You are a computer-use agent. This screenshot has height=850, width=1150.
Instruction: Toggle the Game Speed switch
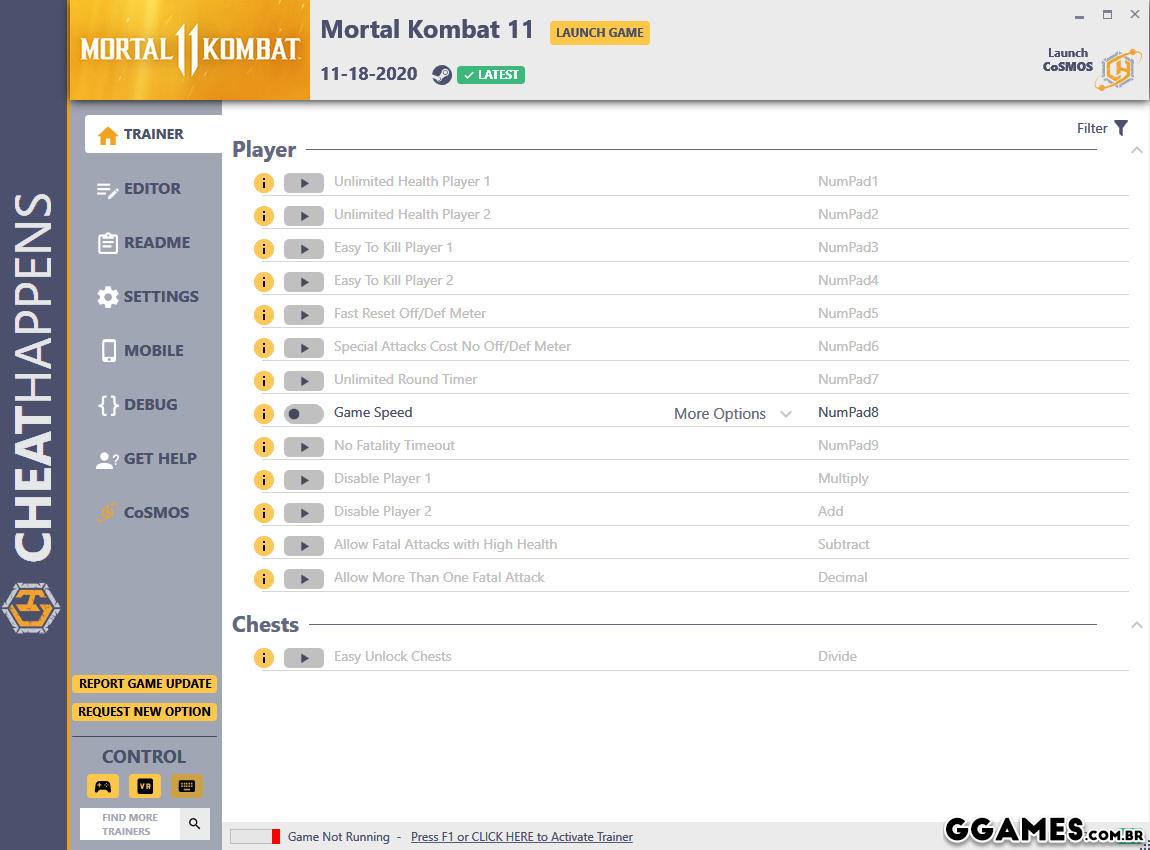click(x=303, y=414)
